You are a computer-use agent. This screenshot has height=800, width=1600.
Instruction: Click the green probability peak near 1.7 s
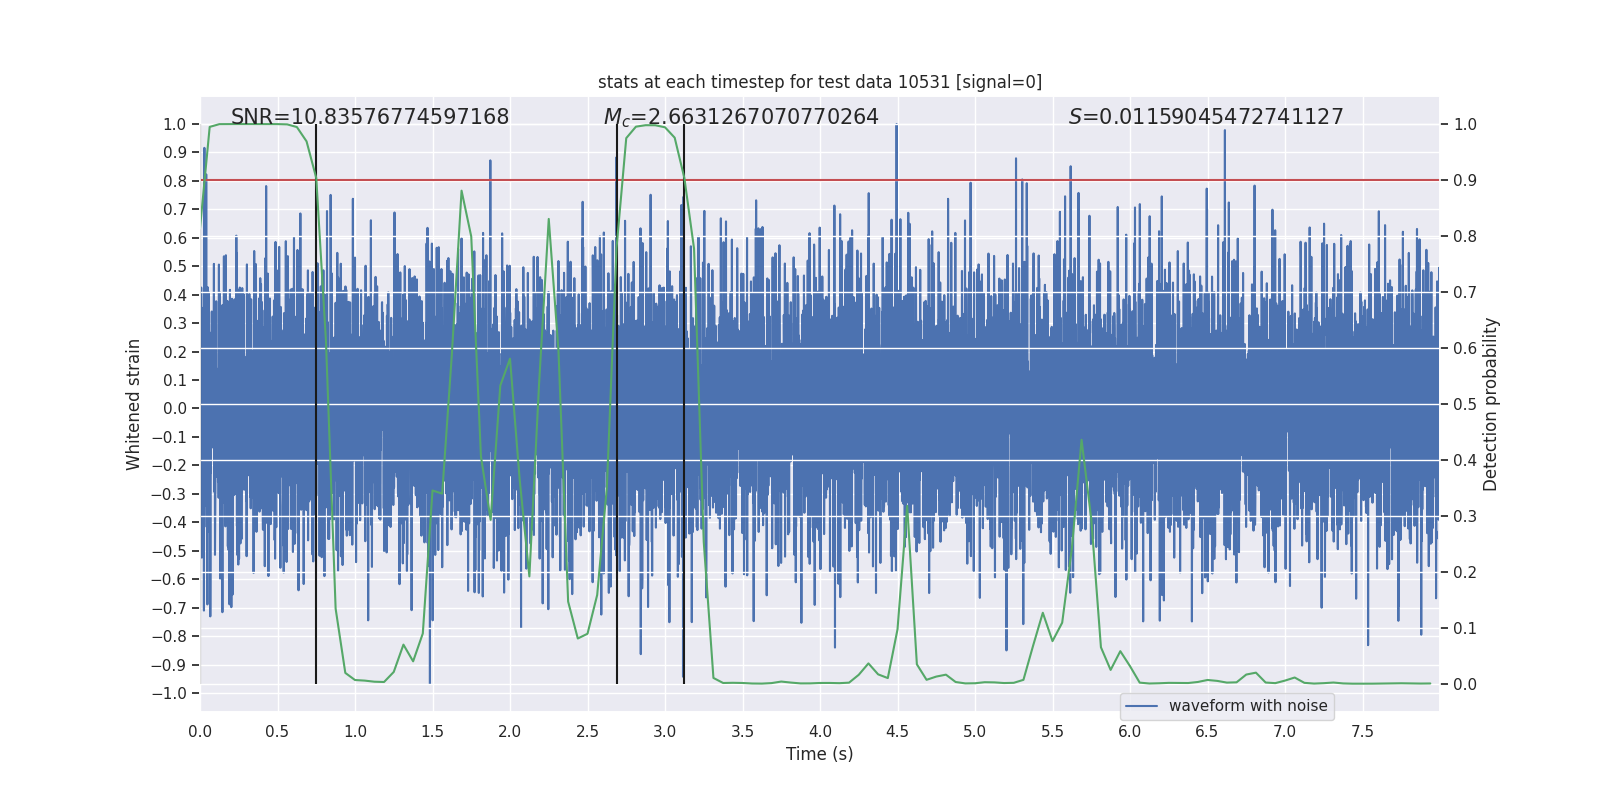461,192
